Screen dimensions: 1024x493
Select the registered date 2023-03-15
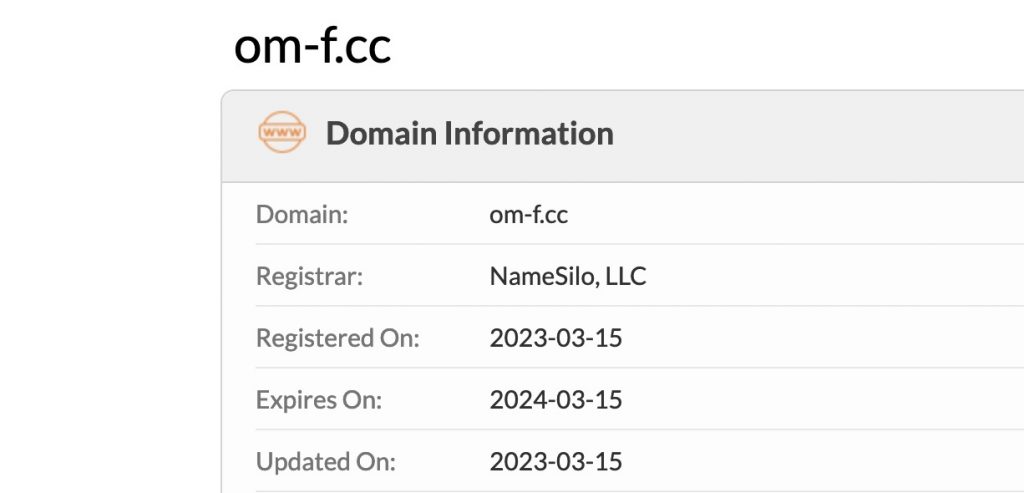[x=556, y=338]
